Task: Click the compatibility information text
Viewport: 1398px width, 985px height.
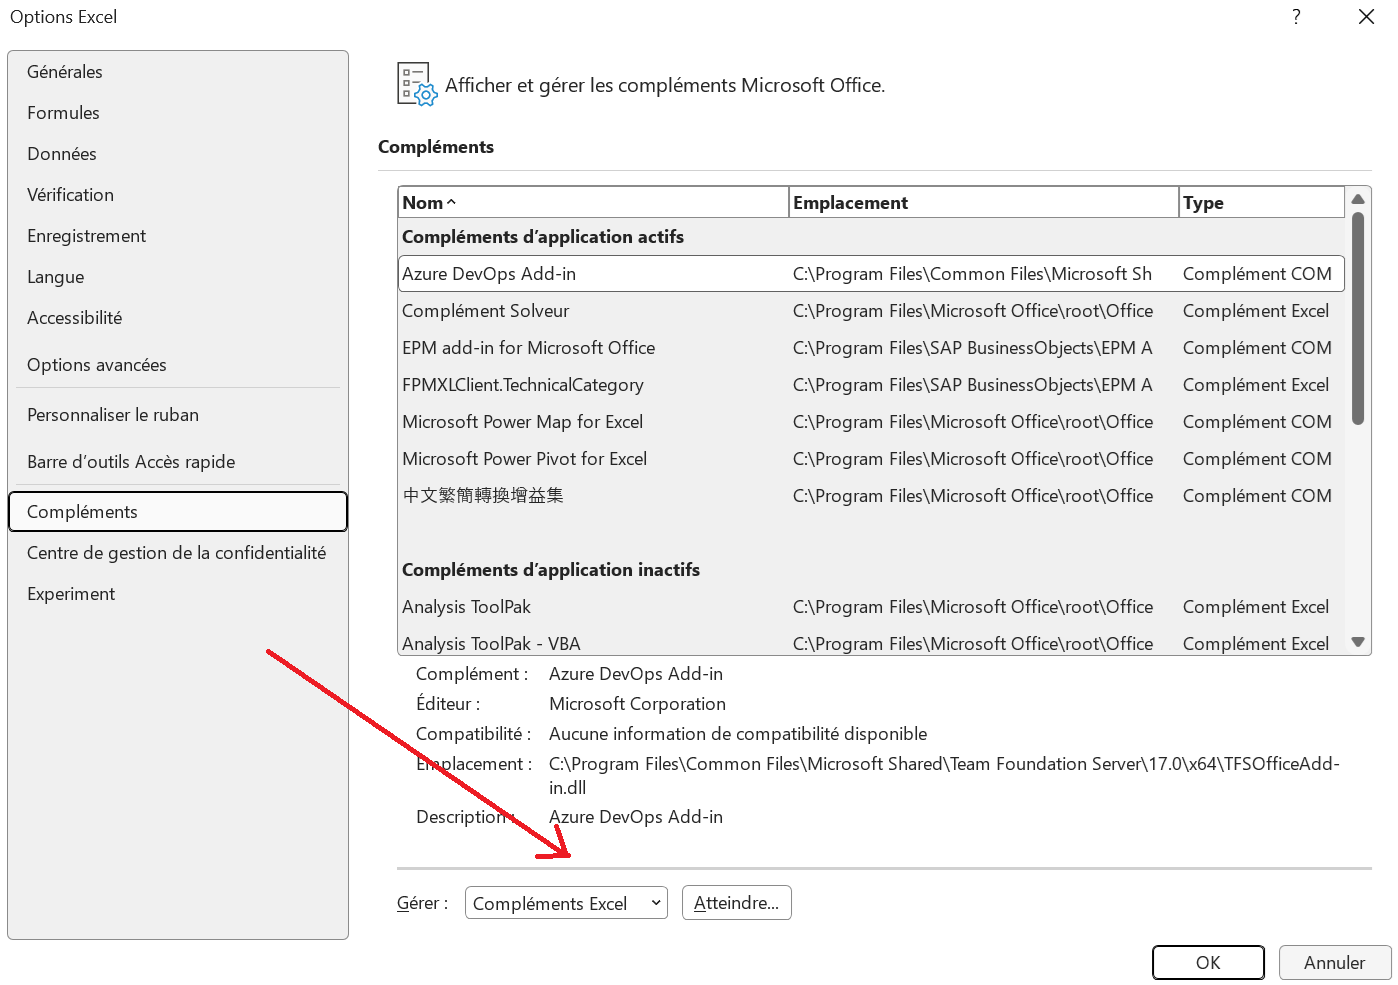Action: 738,734
